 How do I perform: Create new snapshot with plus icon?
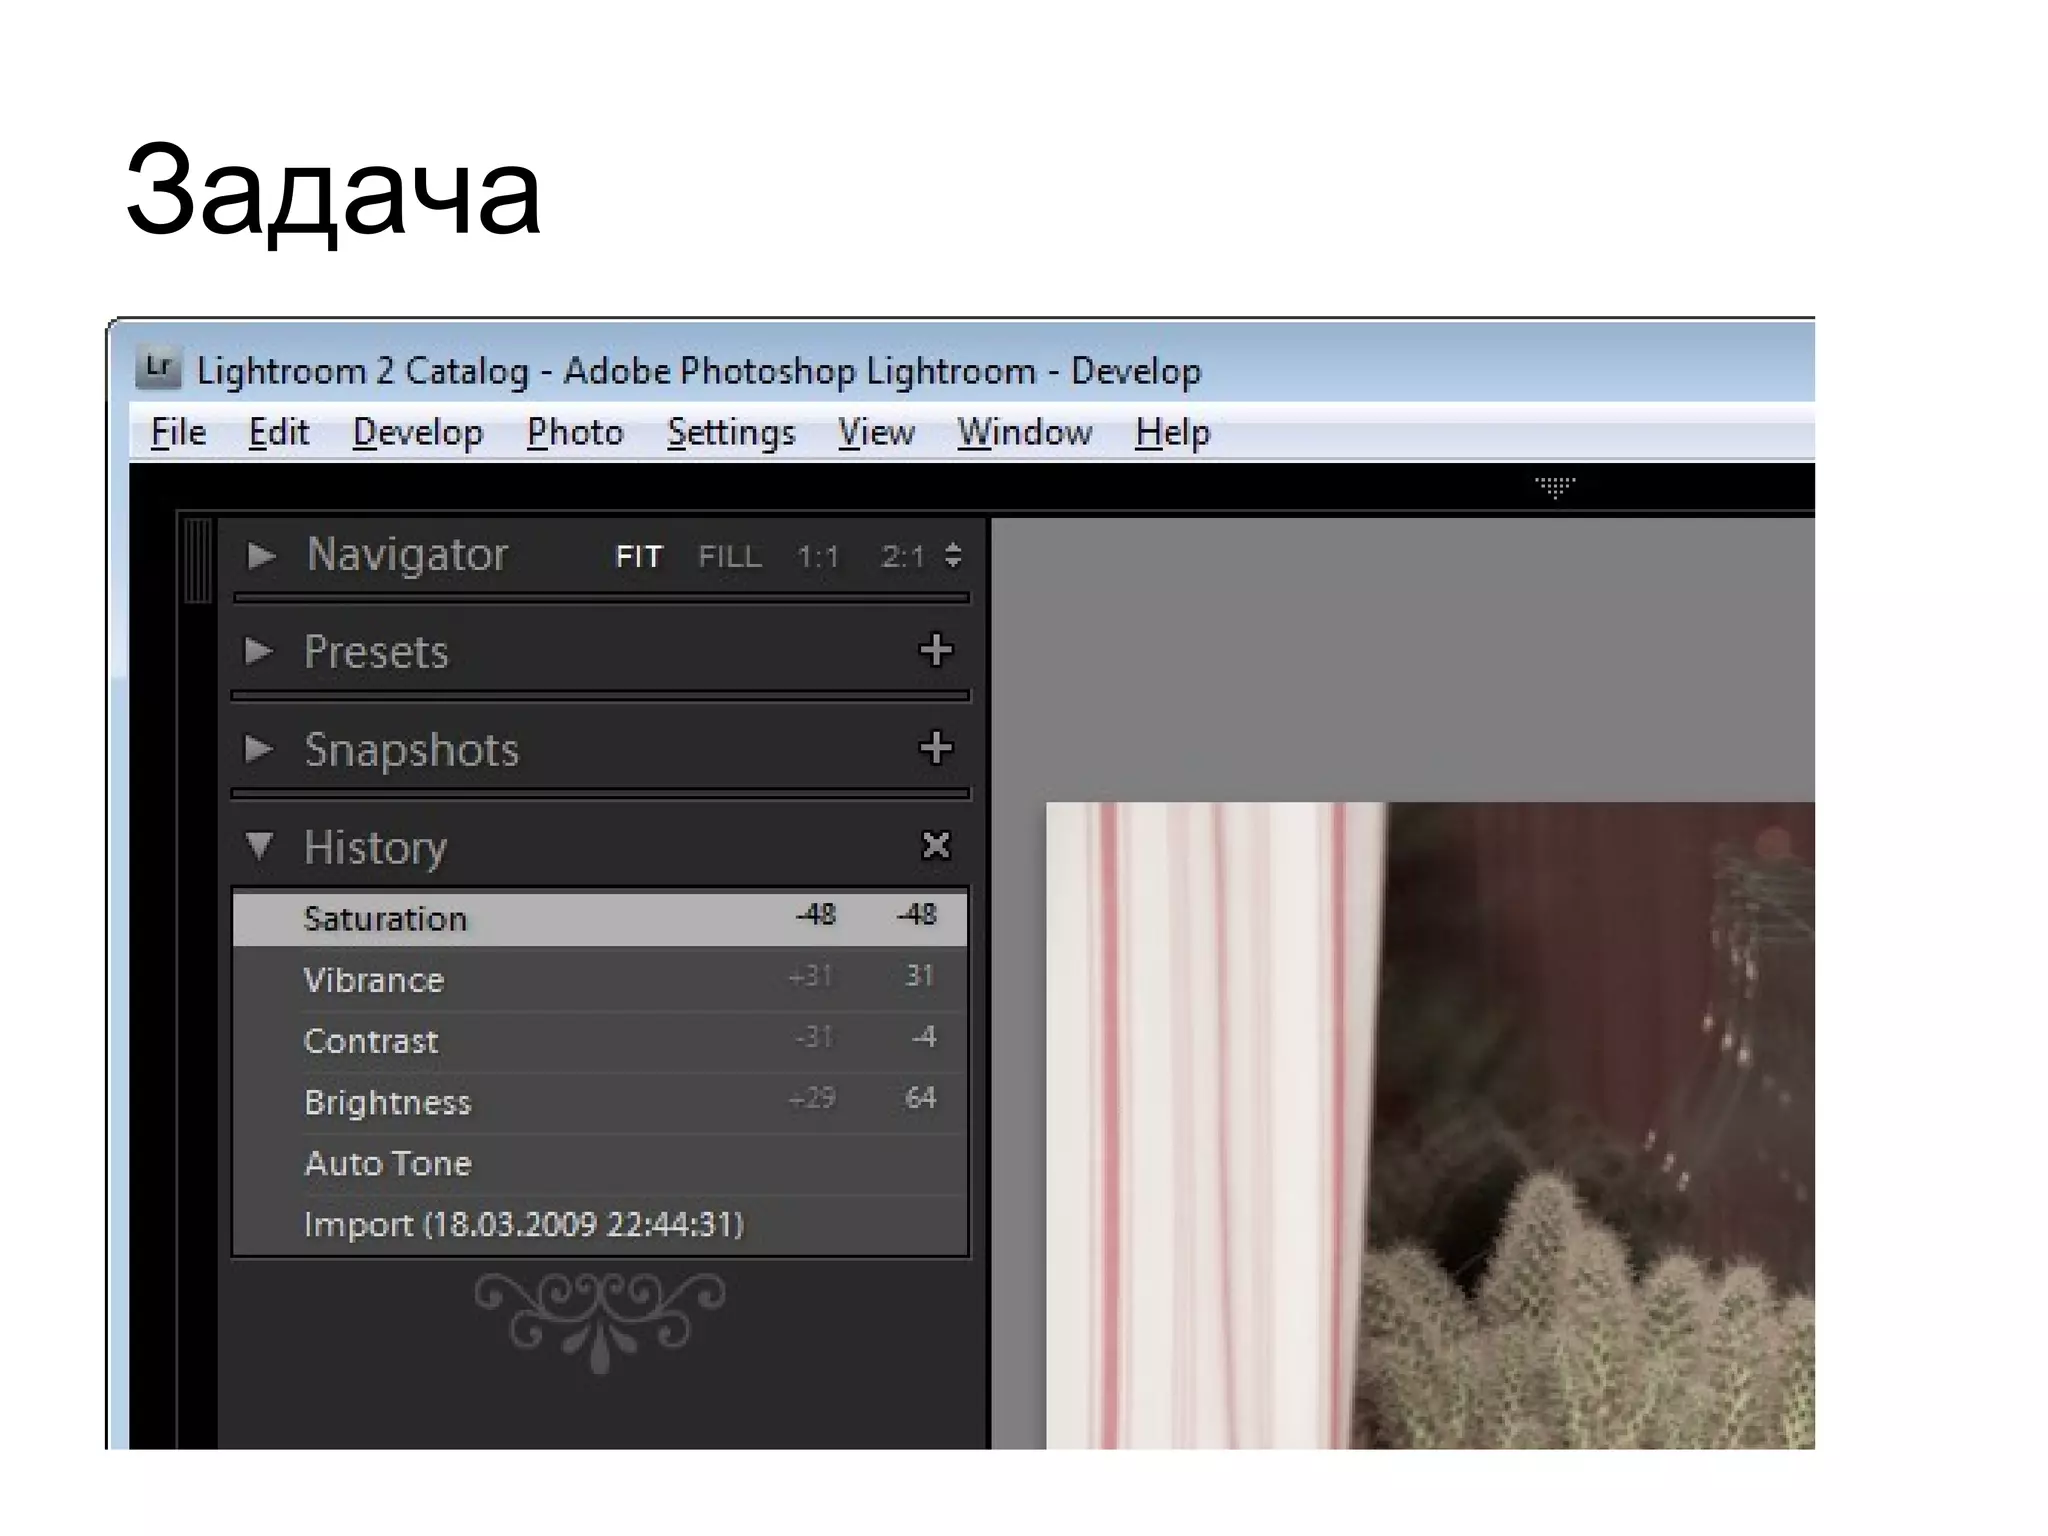(935, 747)
